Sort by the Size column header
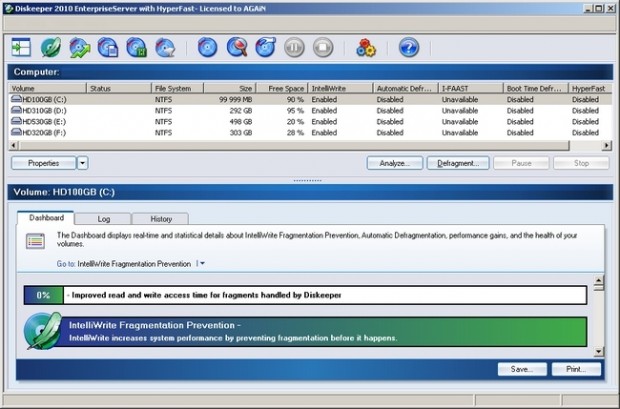The height and width of the screenshot is (409, 620). (230, 88)
